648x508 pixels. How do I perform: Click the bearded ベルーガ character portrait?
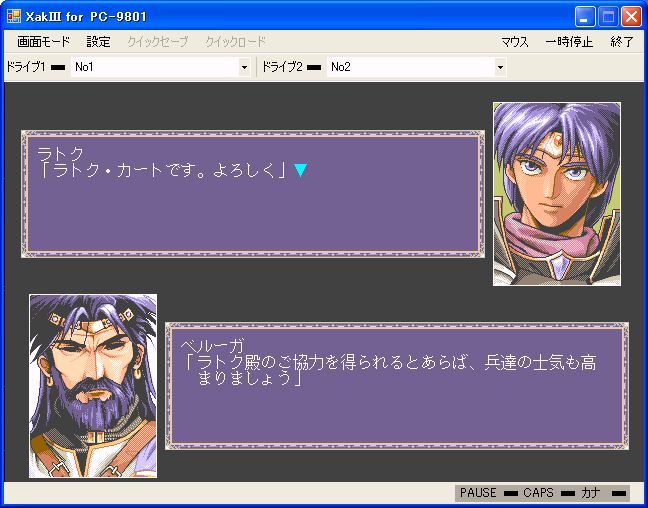pyautogui.click(x=93, y=386)
